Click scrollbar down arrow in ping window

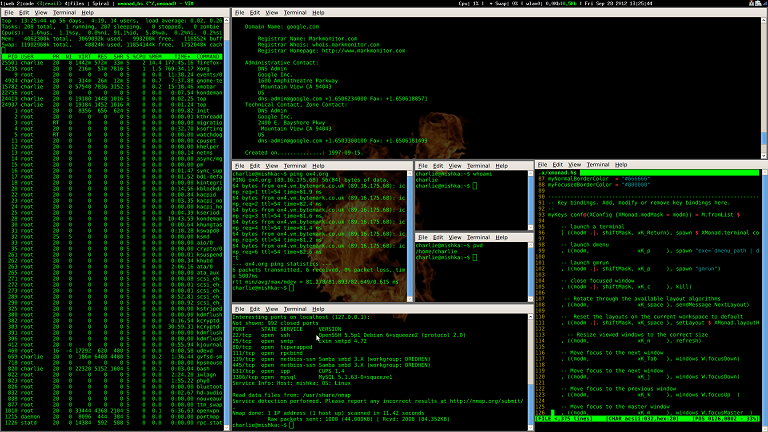point(410,299)
